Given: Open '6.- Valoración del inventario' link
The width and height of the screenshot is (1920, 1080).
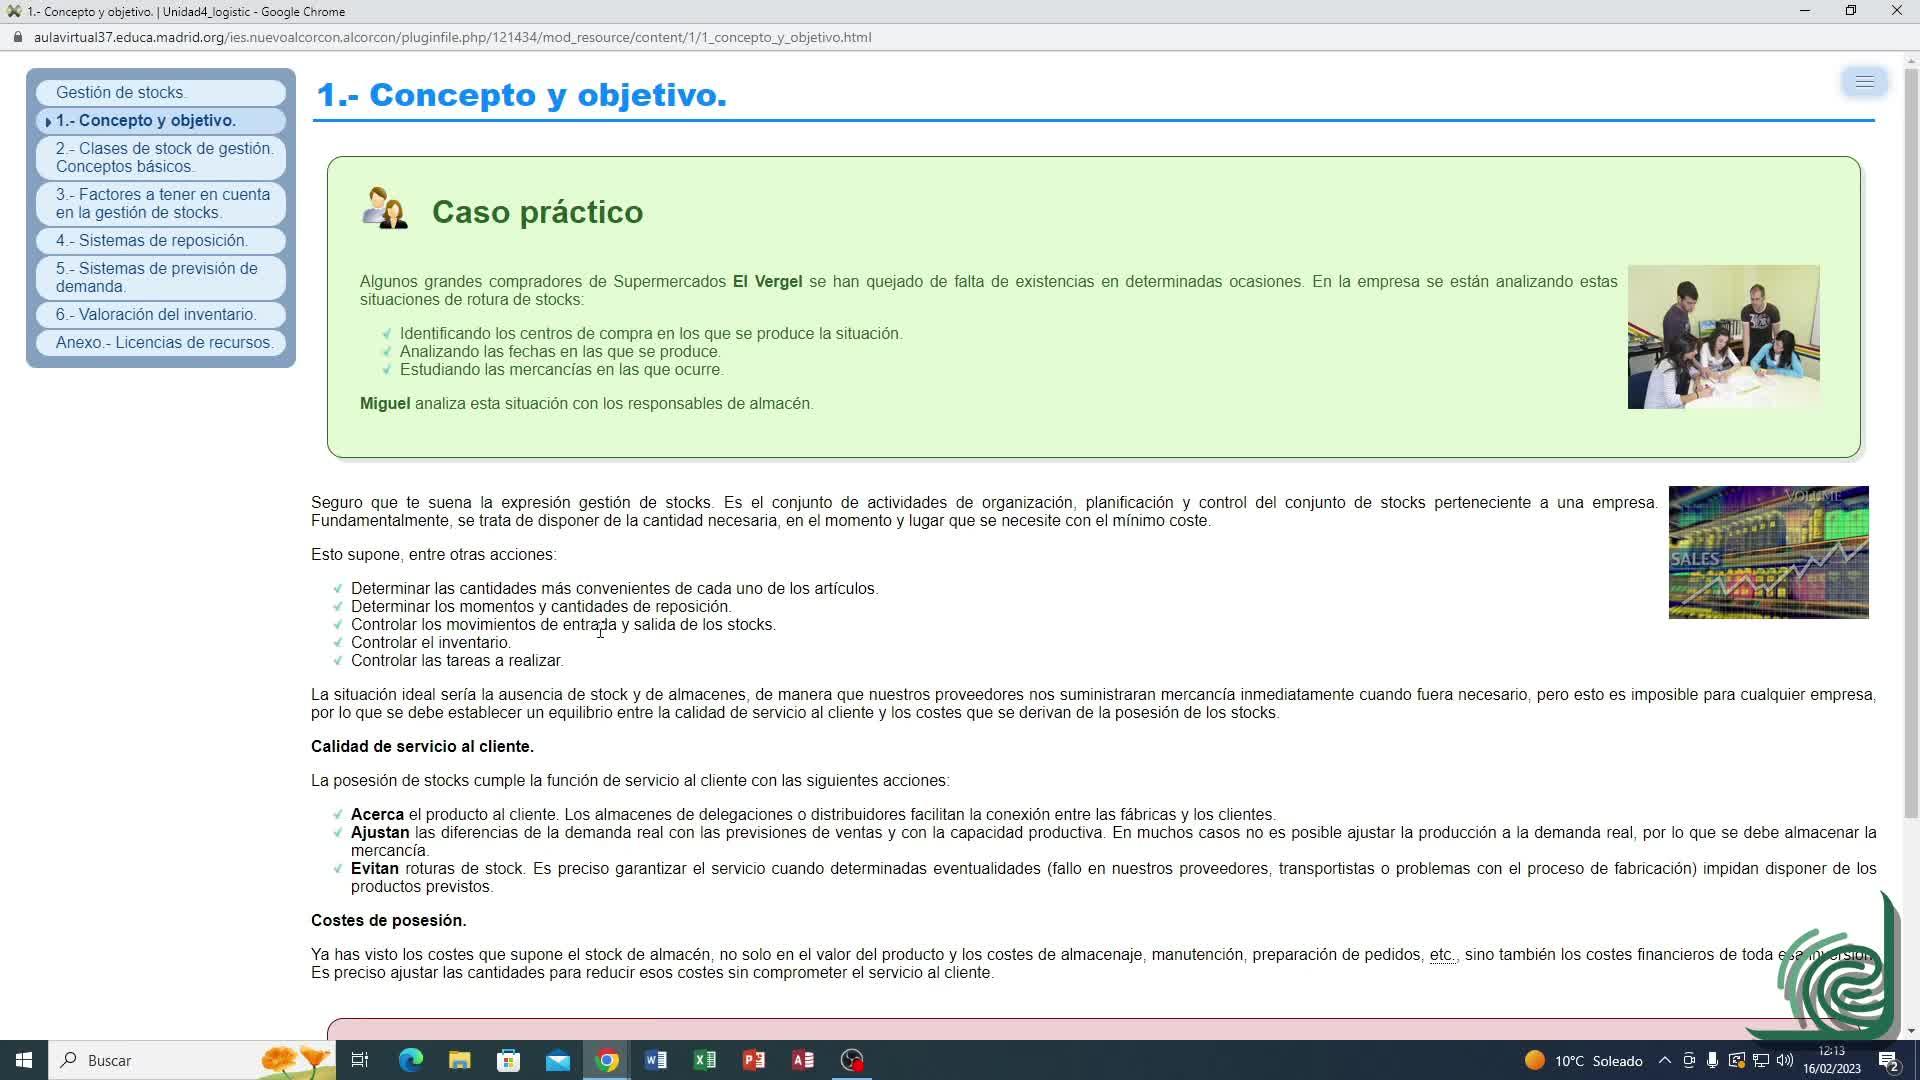Looking at the screenshot, I should [x=156, y=314].
